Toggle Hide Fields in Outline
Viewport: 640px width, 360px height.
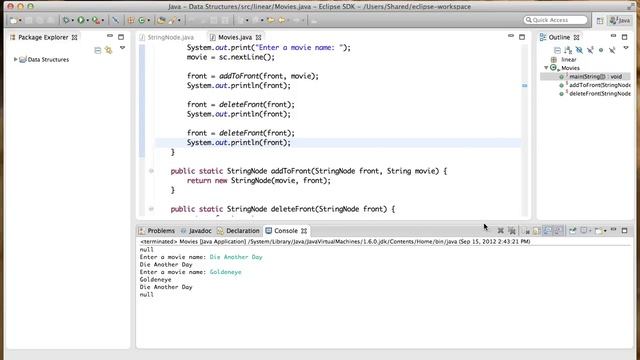coord(579,50)
